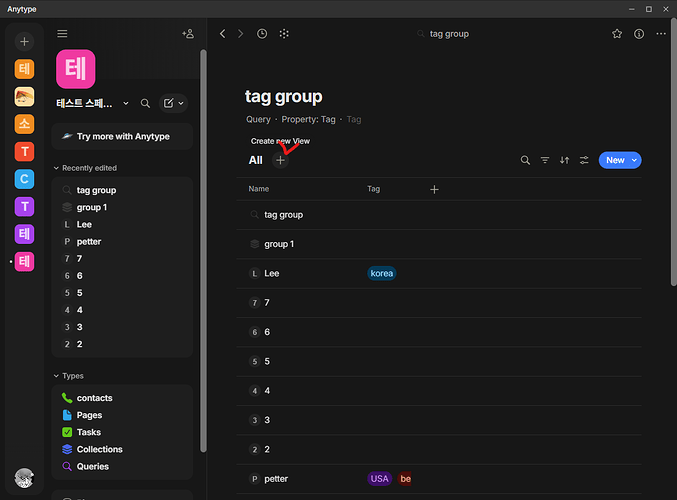677x500 pixels.
Task: Open the three dots more menu
Action: 661,34
